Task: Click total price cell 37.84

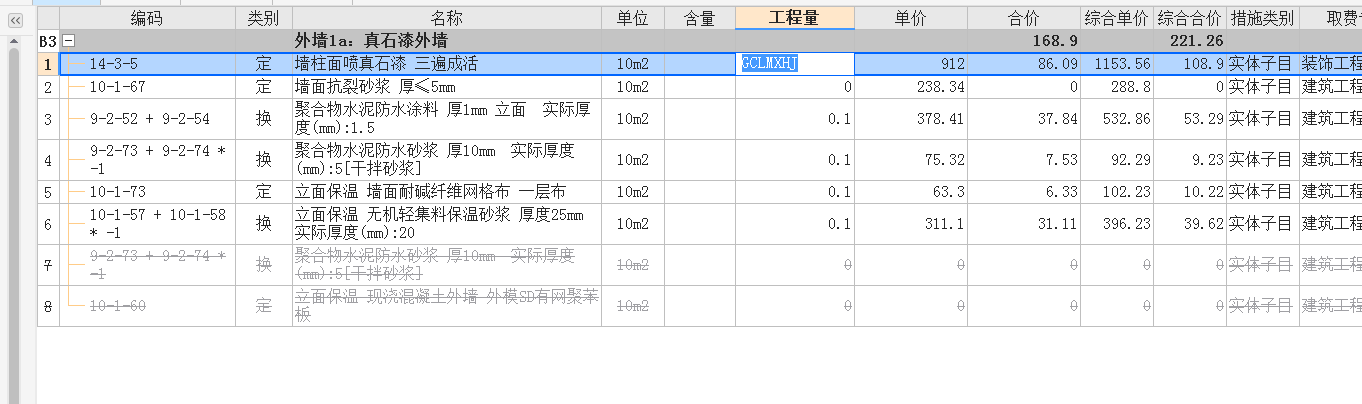Action: [x=1024, y=119]
